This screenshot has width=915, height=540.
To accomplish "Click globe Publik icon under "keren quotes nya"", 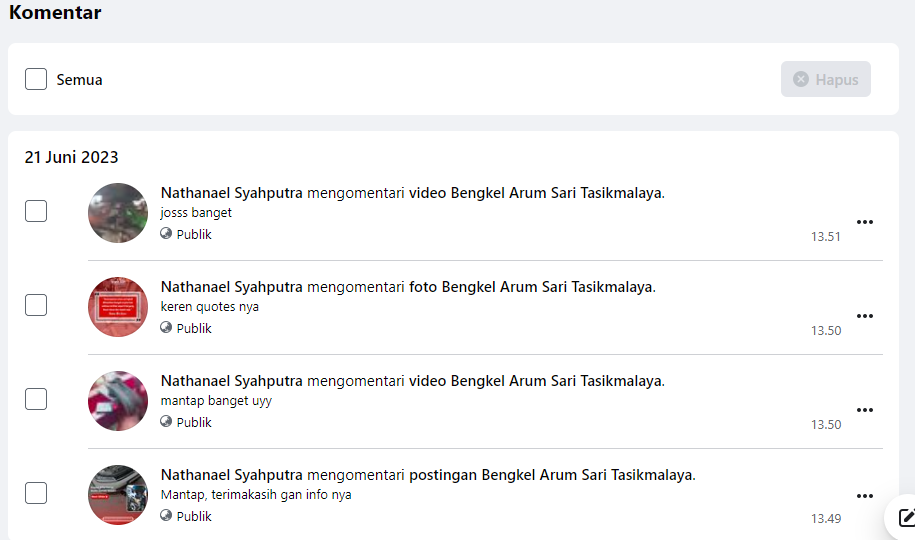I will click(166, 328).
